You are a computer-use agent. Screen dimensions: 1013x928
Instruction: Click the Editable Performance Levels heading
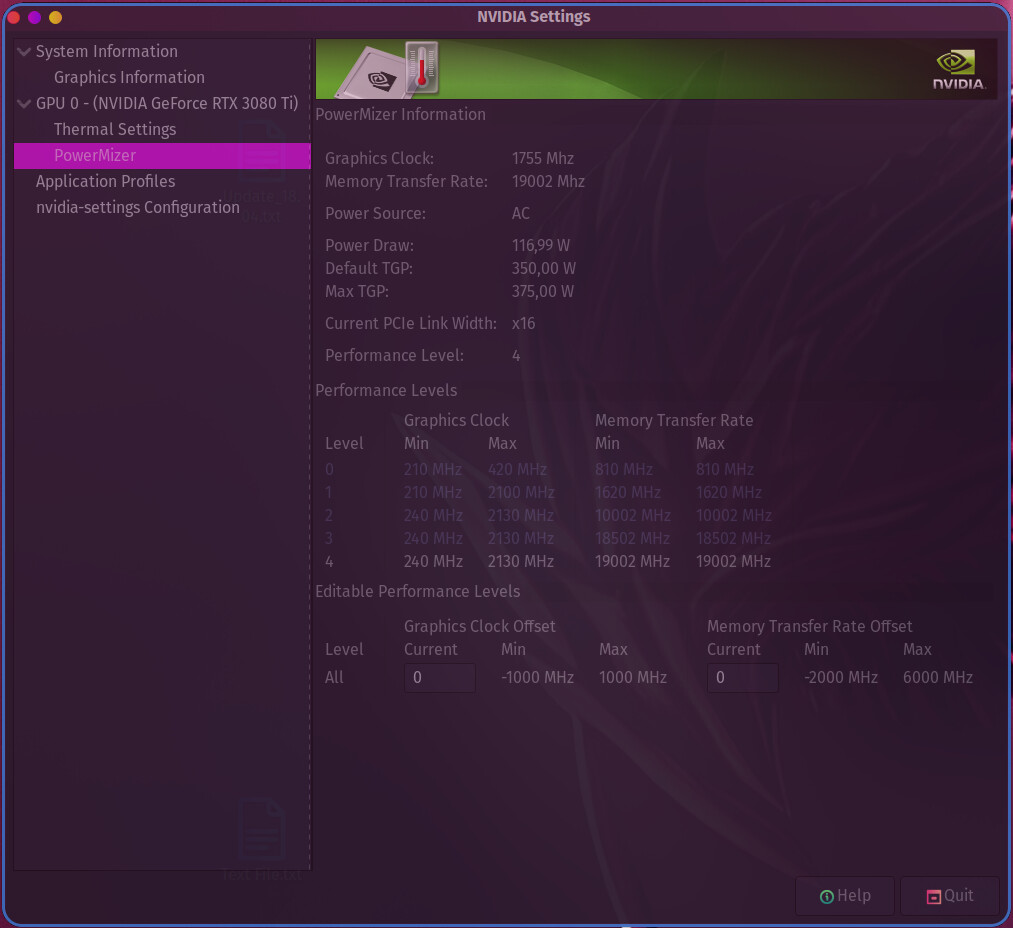coord(417,592)
